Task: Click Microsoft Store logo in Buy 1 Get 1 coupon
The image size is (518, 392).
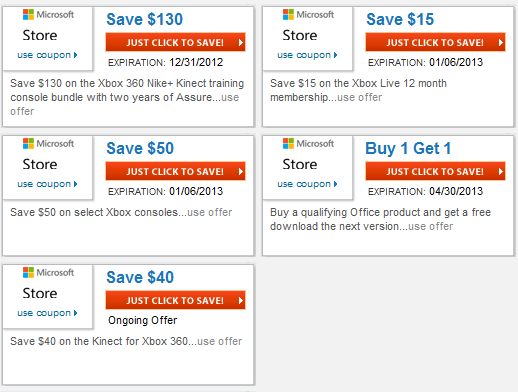Action: tap(308, 154)
